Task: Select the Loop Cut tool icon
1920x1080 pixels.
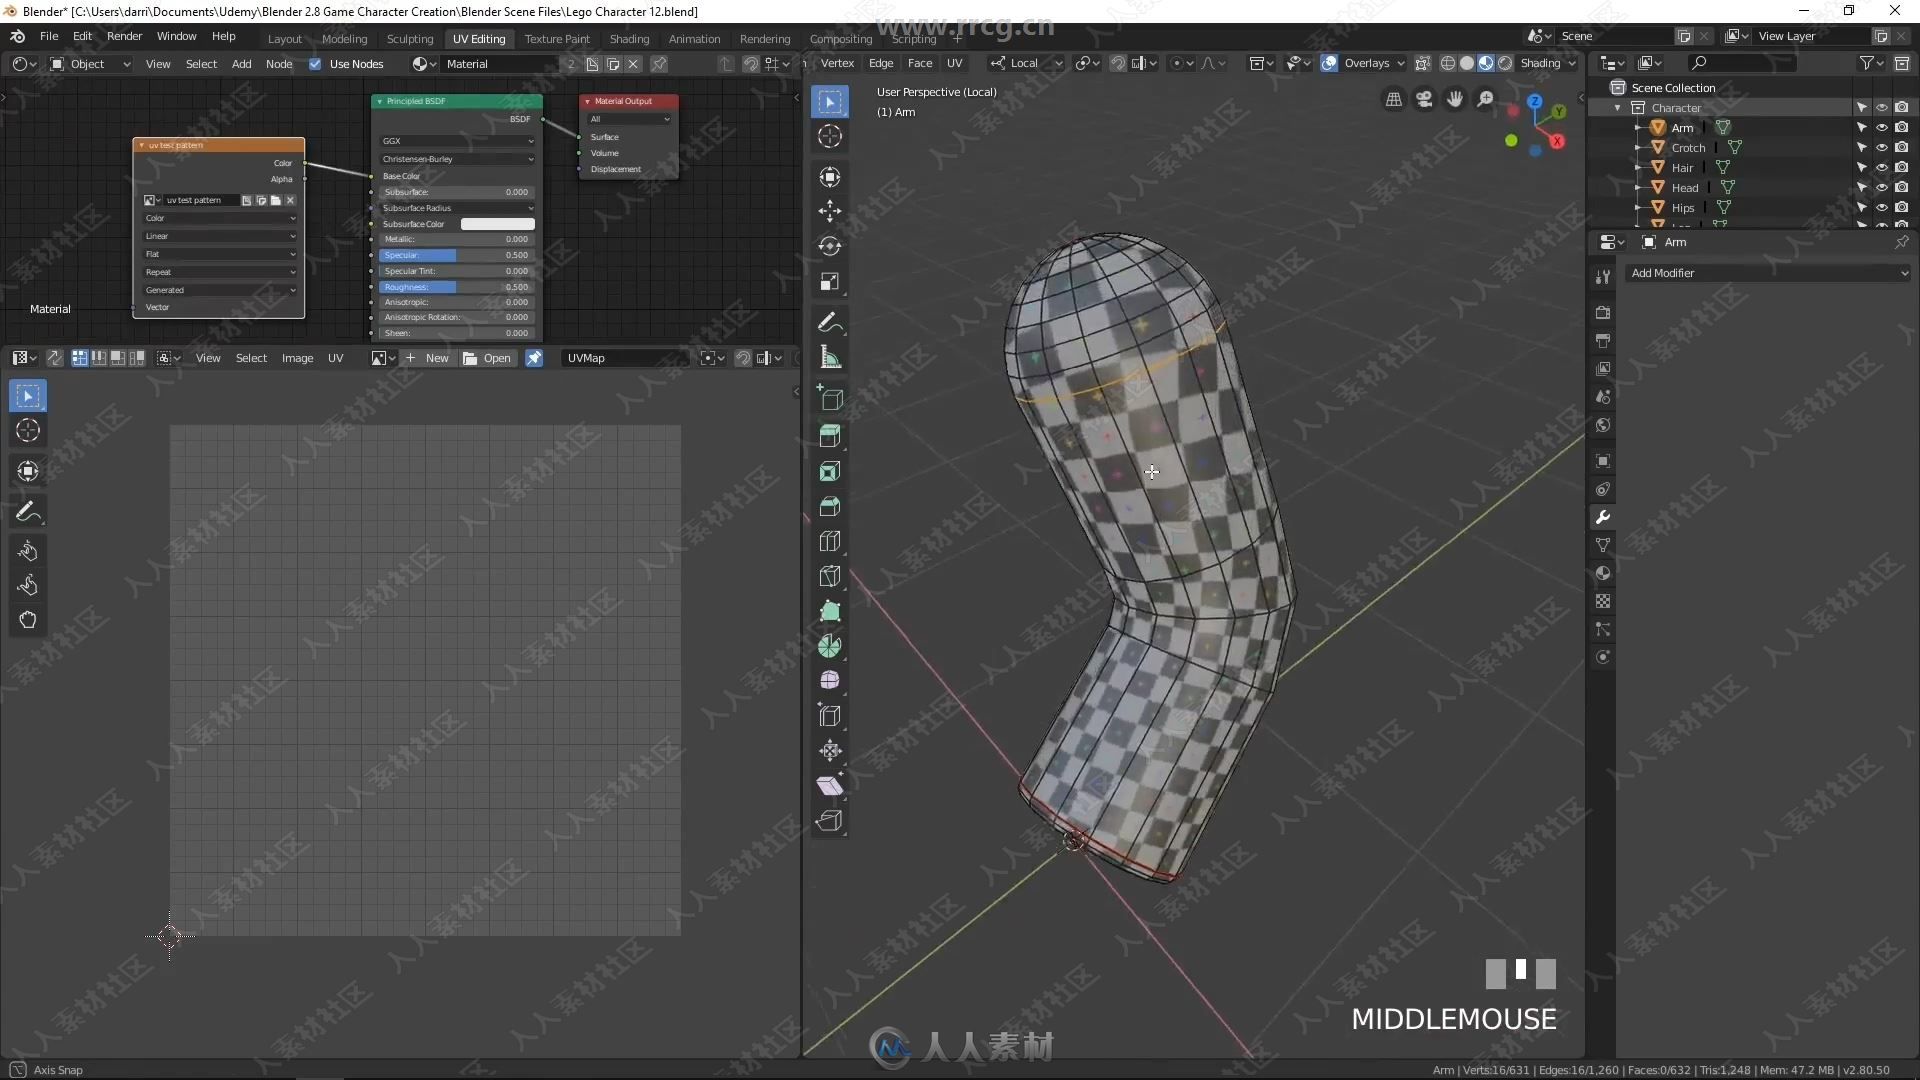Action: (829, 541)
